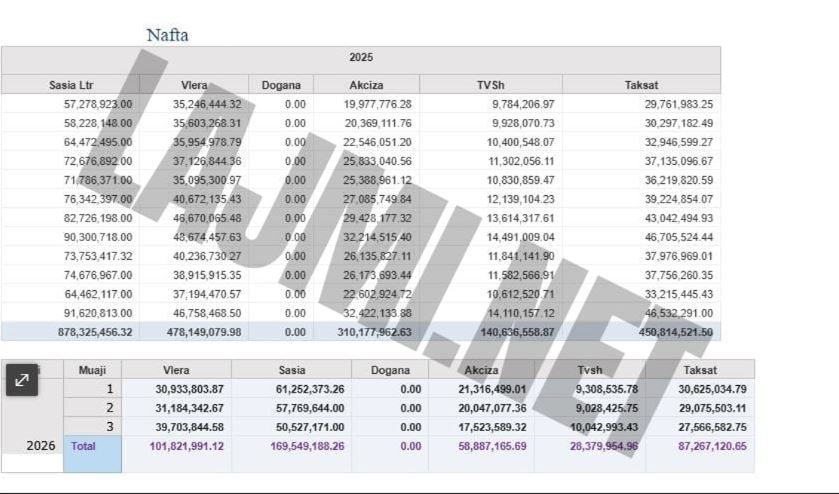839x494 pixels.
Task: Click the Tvsh header in lower table
Action: click(x=590, y=370)
